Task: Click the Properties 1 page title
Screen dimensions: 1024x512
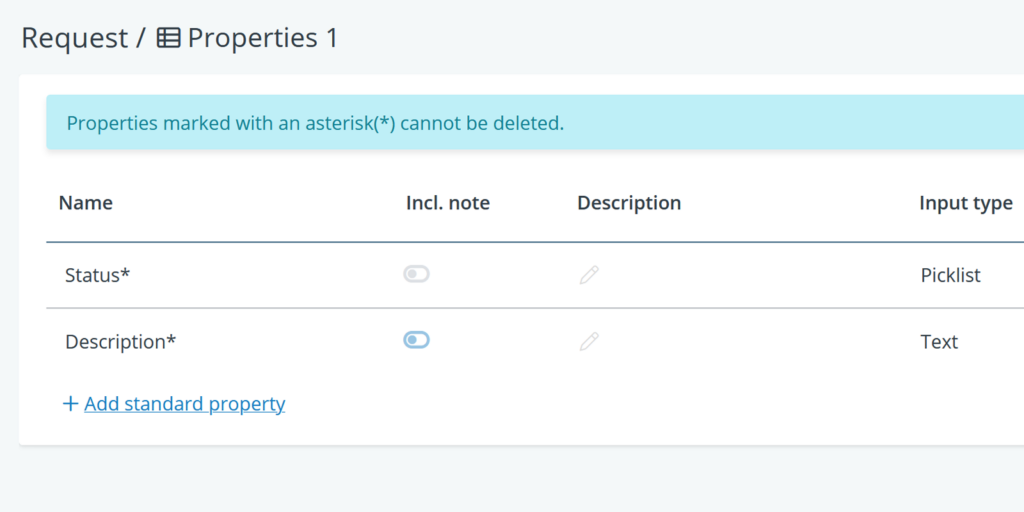Action: point(263,38)
